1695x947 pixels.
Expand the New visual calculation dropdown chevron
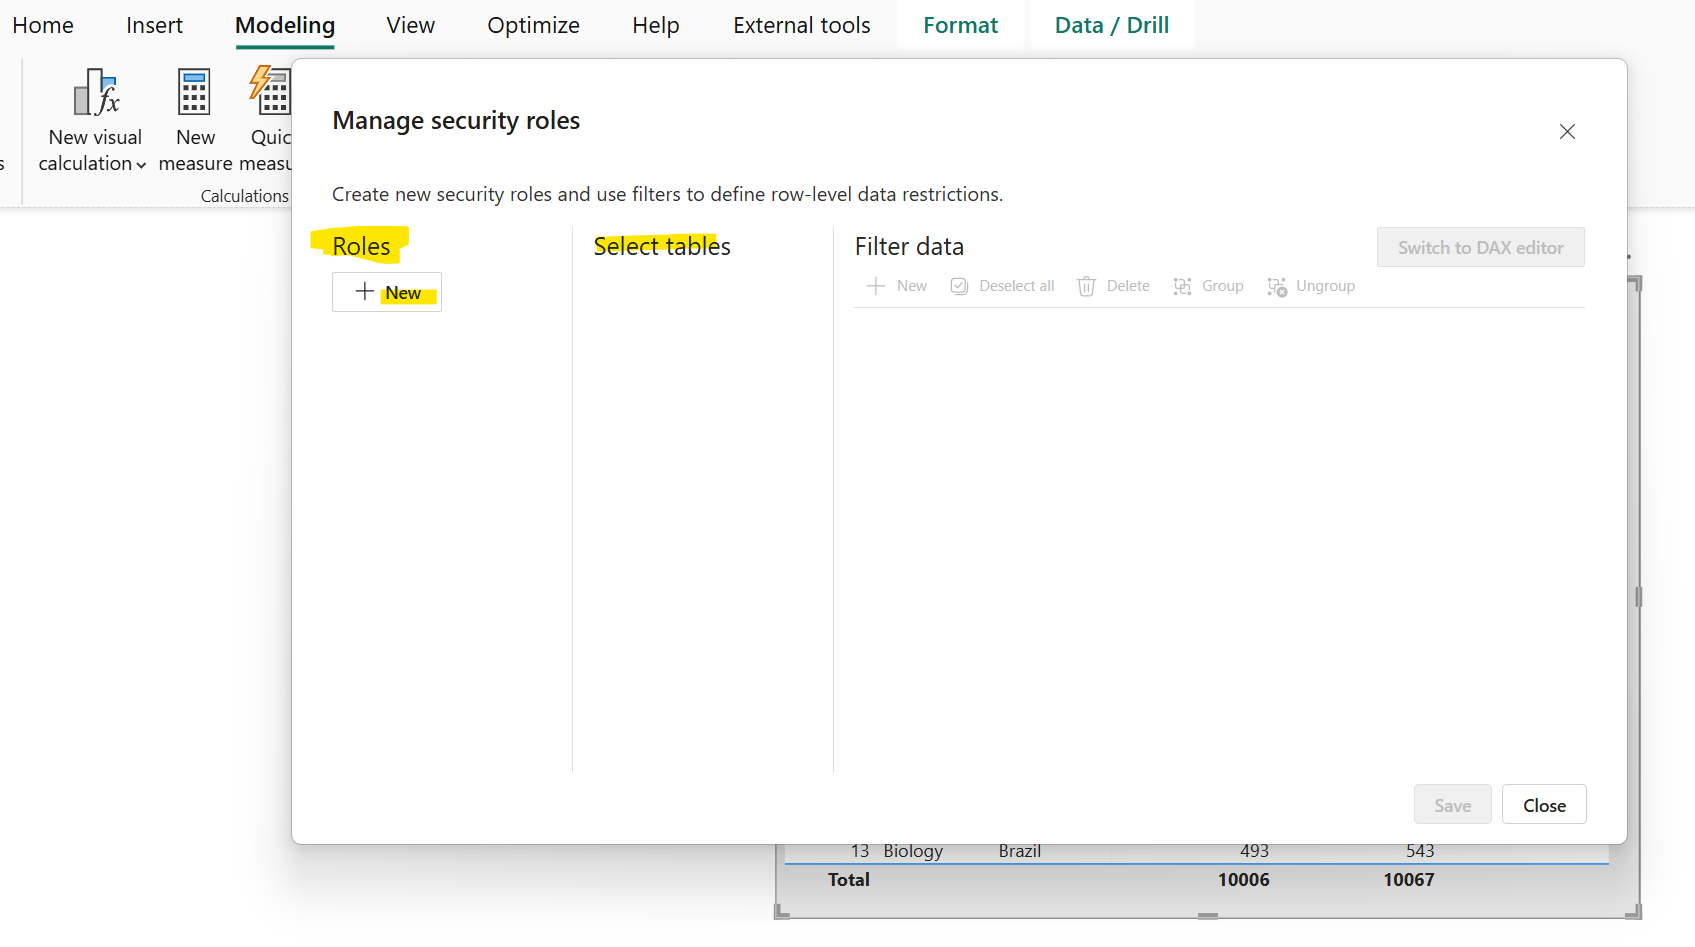pyautogui.click(x=141, y=166)
